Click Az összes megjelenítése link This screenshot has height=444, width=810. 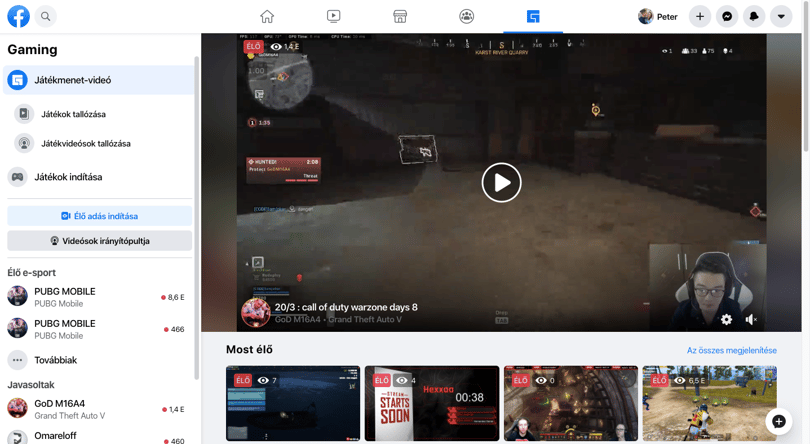pos(731,350)
